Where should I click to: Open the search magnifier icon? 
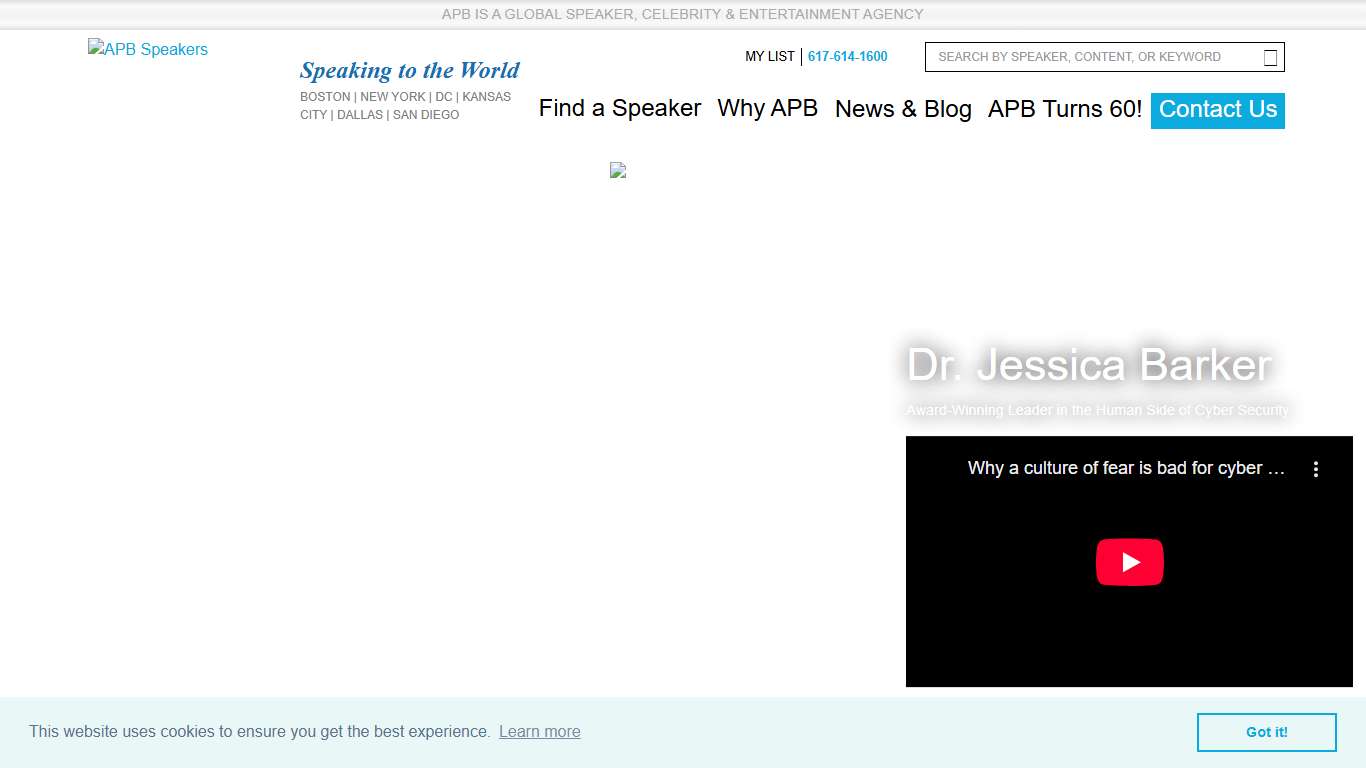point(1270,57)
